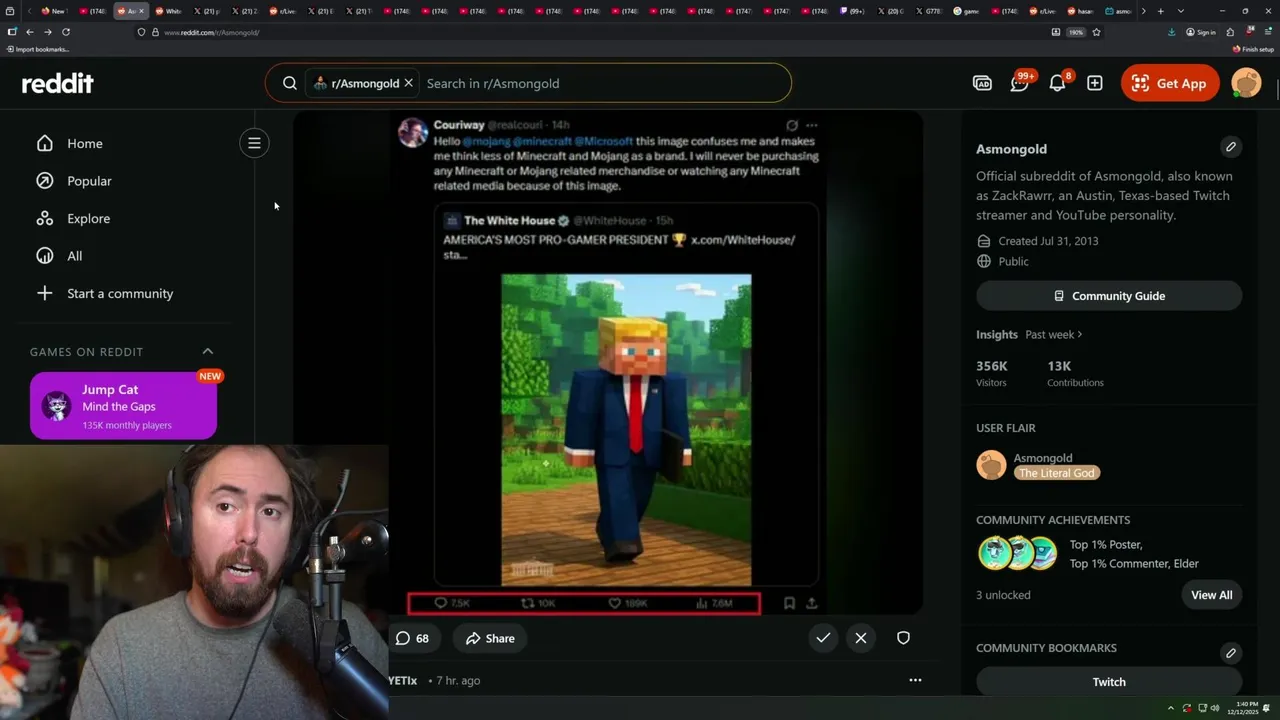Open chat with 99+ badge
This screenshot has height=720, width=1280.
[1019, 83]
